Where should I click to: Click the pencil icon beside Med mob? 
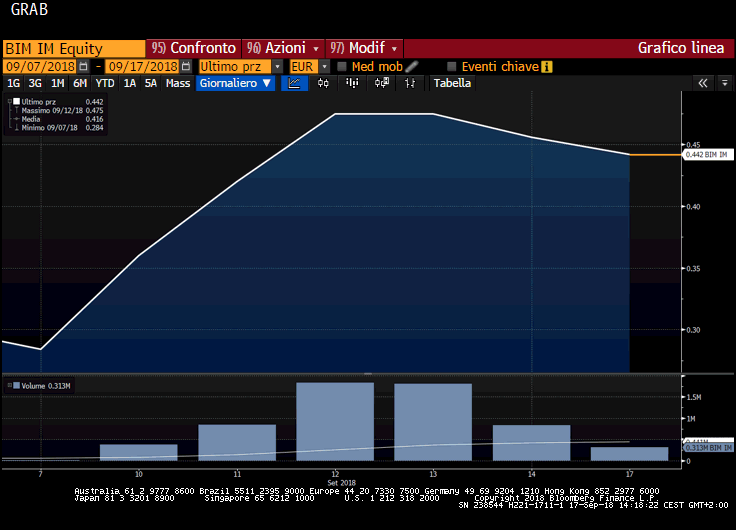point(411,66)
